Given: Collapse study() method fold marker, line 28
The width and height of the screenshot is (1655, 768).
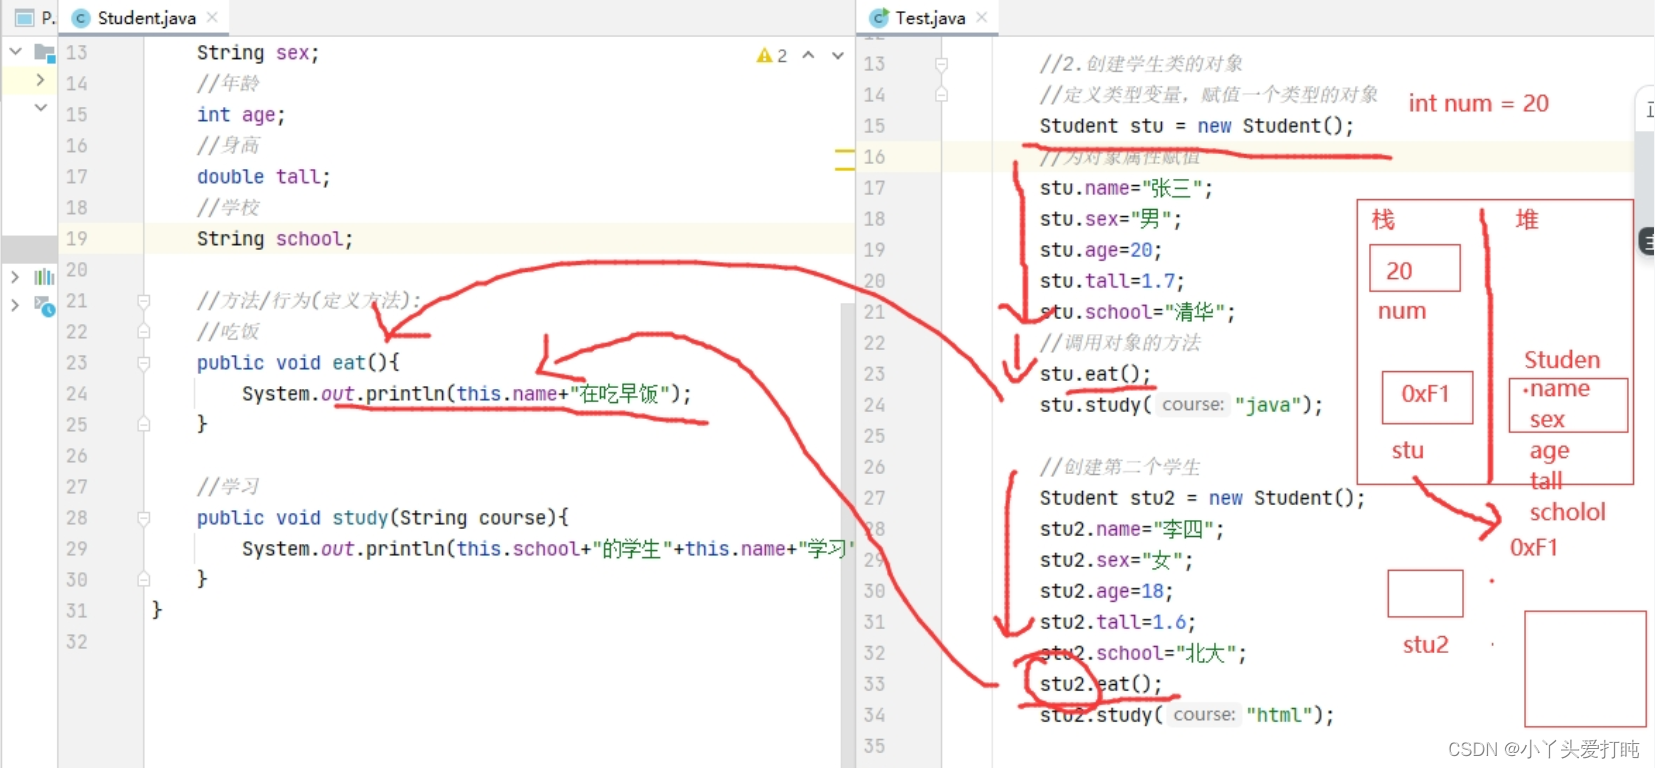Looking at the screenshot, I should pyautogui.click(x=144, y=518).
